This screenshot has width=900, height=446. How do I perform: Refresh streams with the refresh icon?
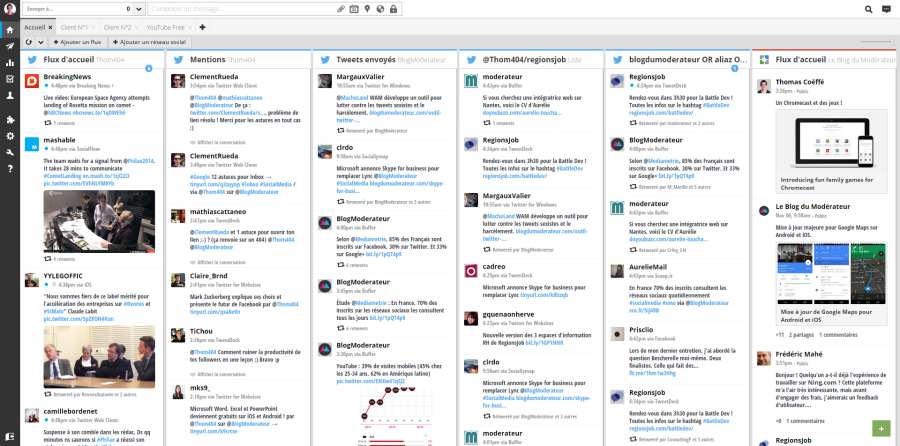pos(29,42)
